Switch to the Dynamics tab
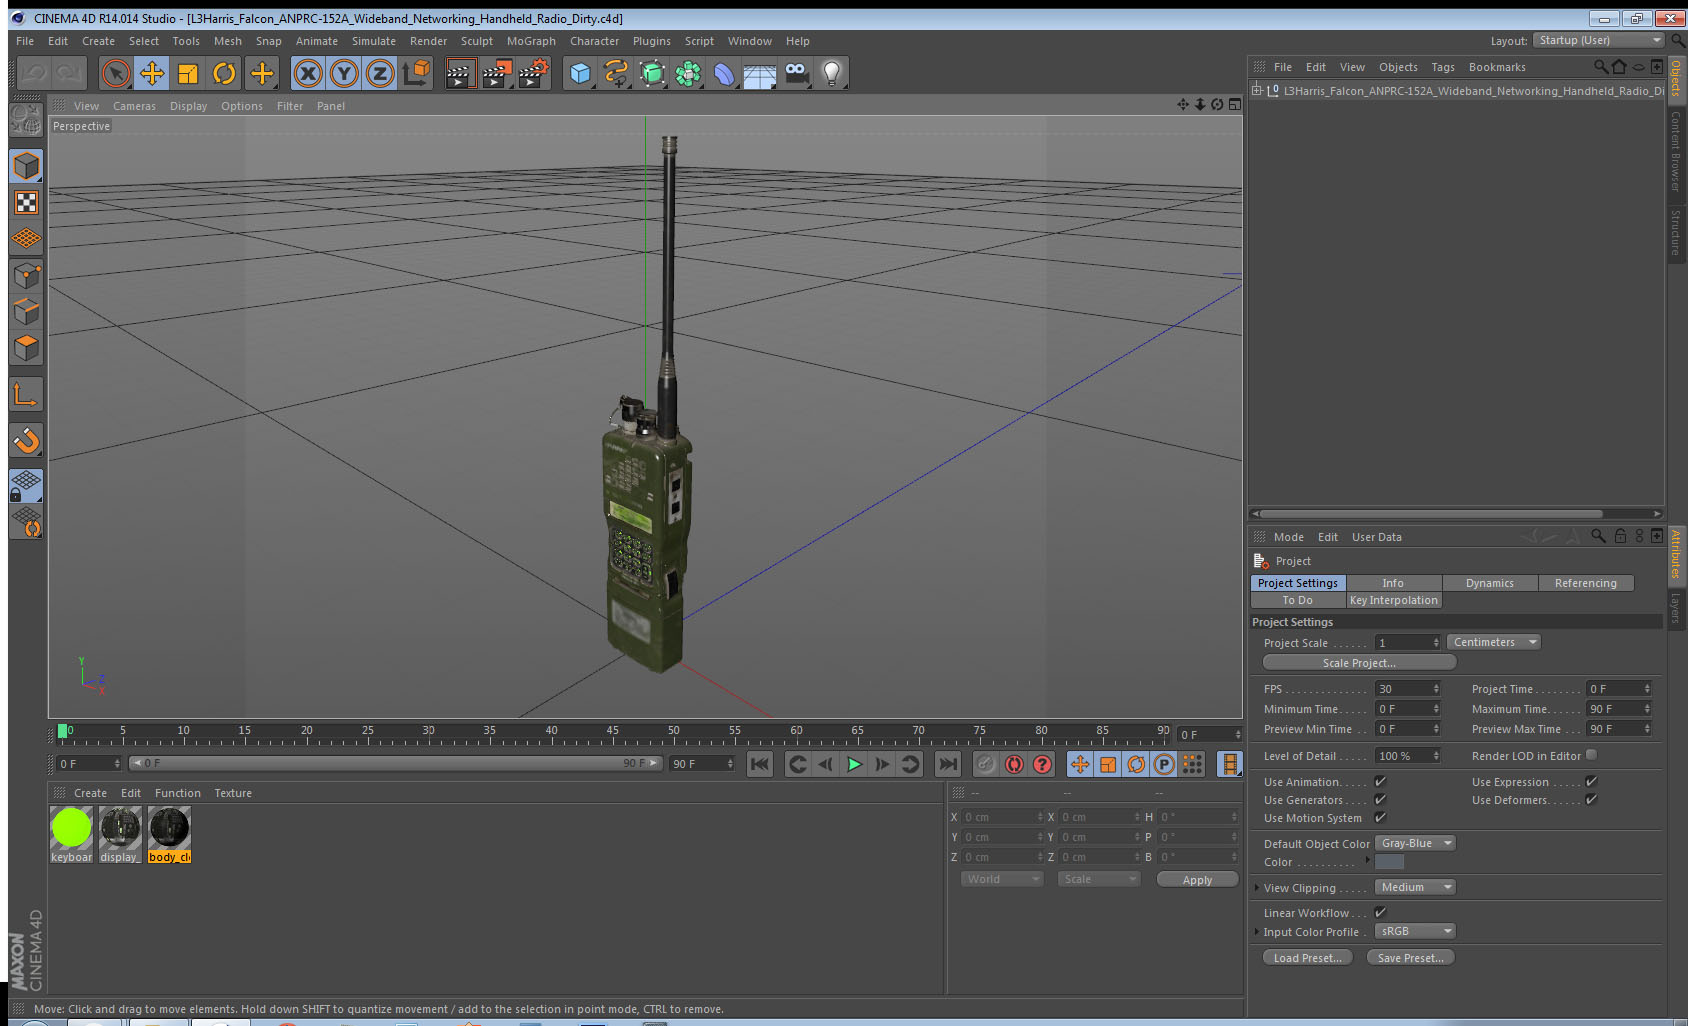Screen dimensions: 1688x1026 pyautogui.click(x=1489, y=583)
